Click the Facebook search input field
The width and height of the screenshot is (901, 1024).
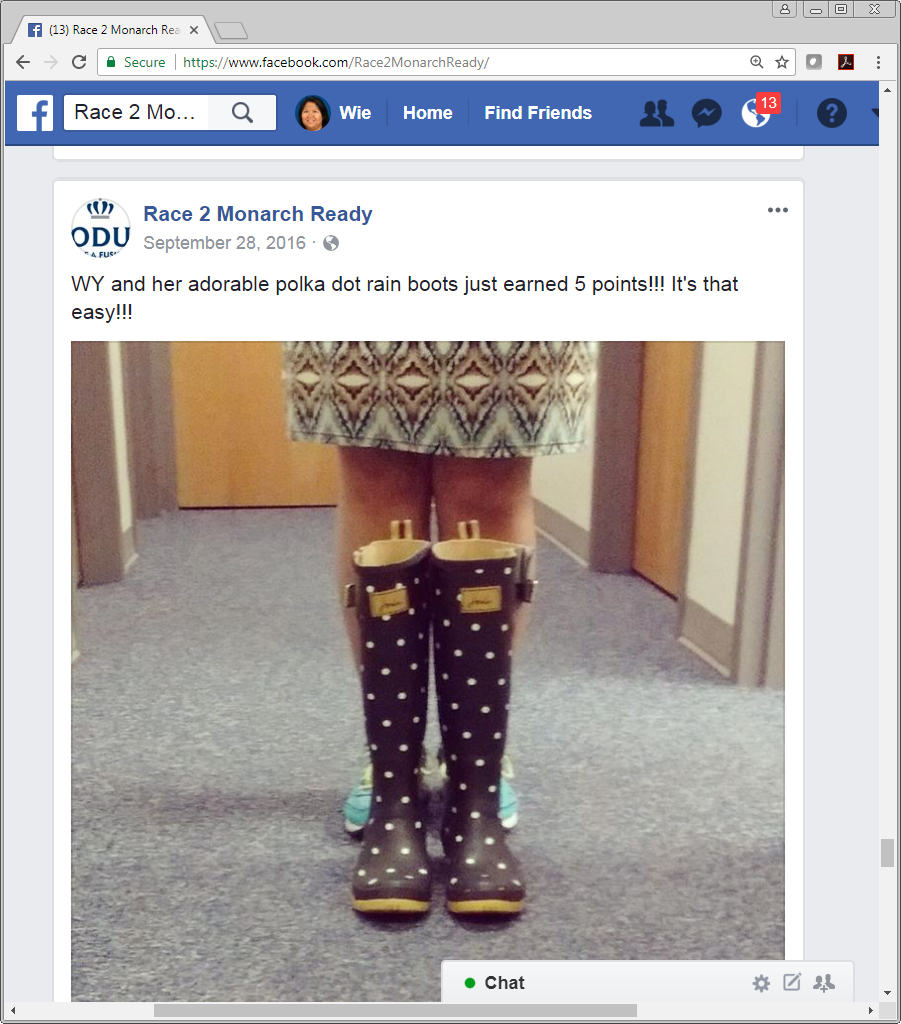141,112
